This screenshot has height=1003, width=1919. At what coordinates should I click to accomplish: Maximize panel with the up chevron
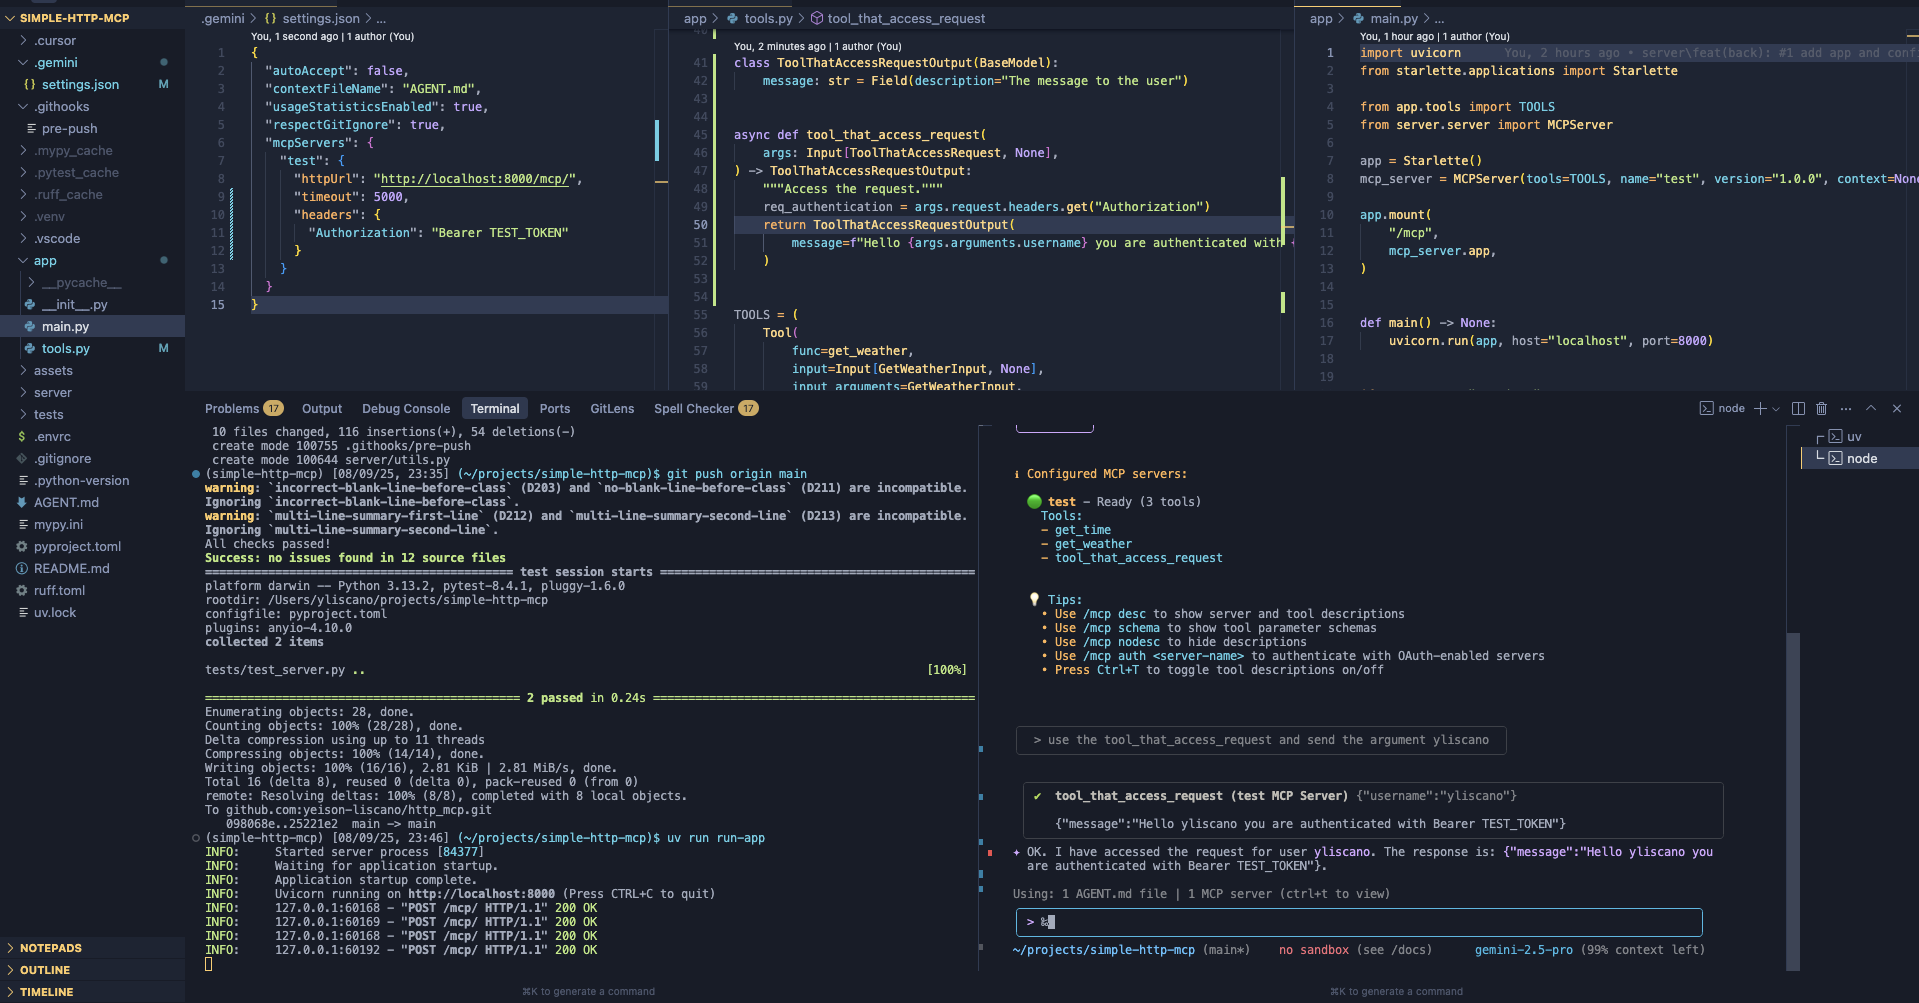pyautogui.click(x=1871, y=408)
